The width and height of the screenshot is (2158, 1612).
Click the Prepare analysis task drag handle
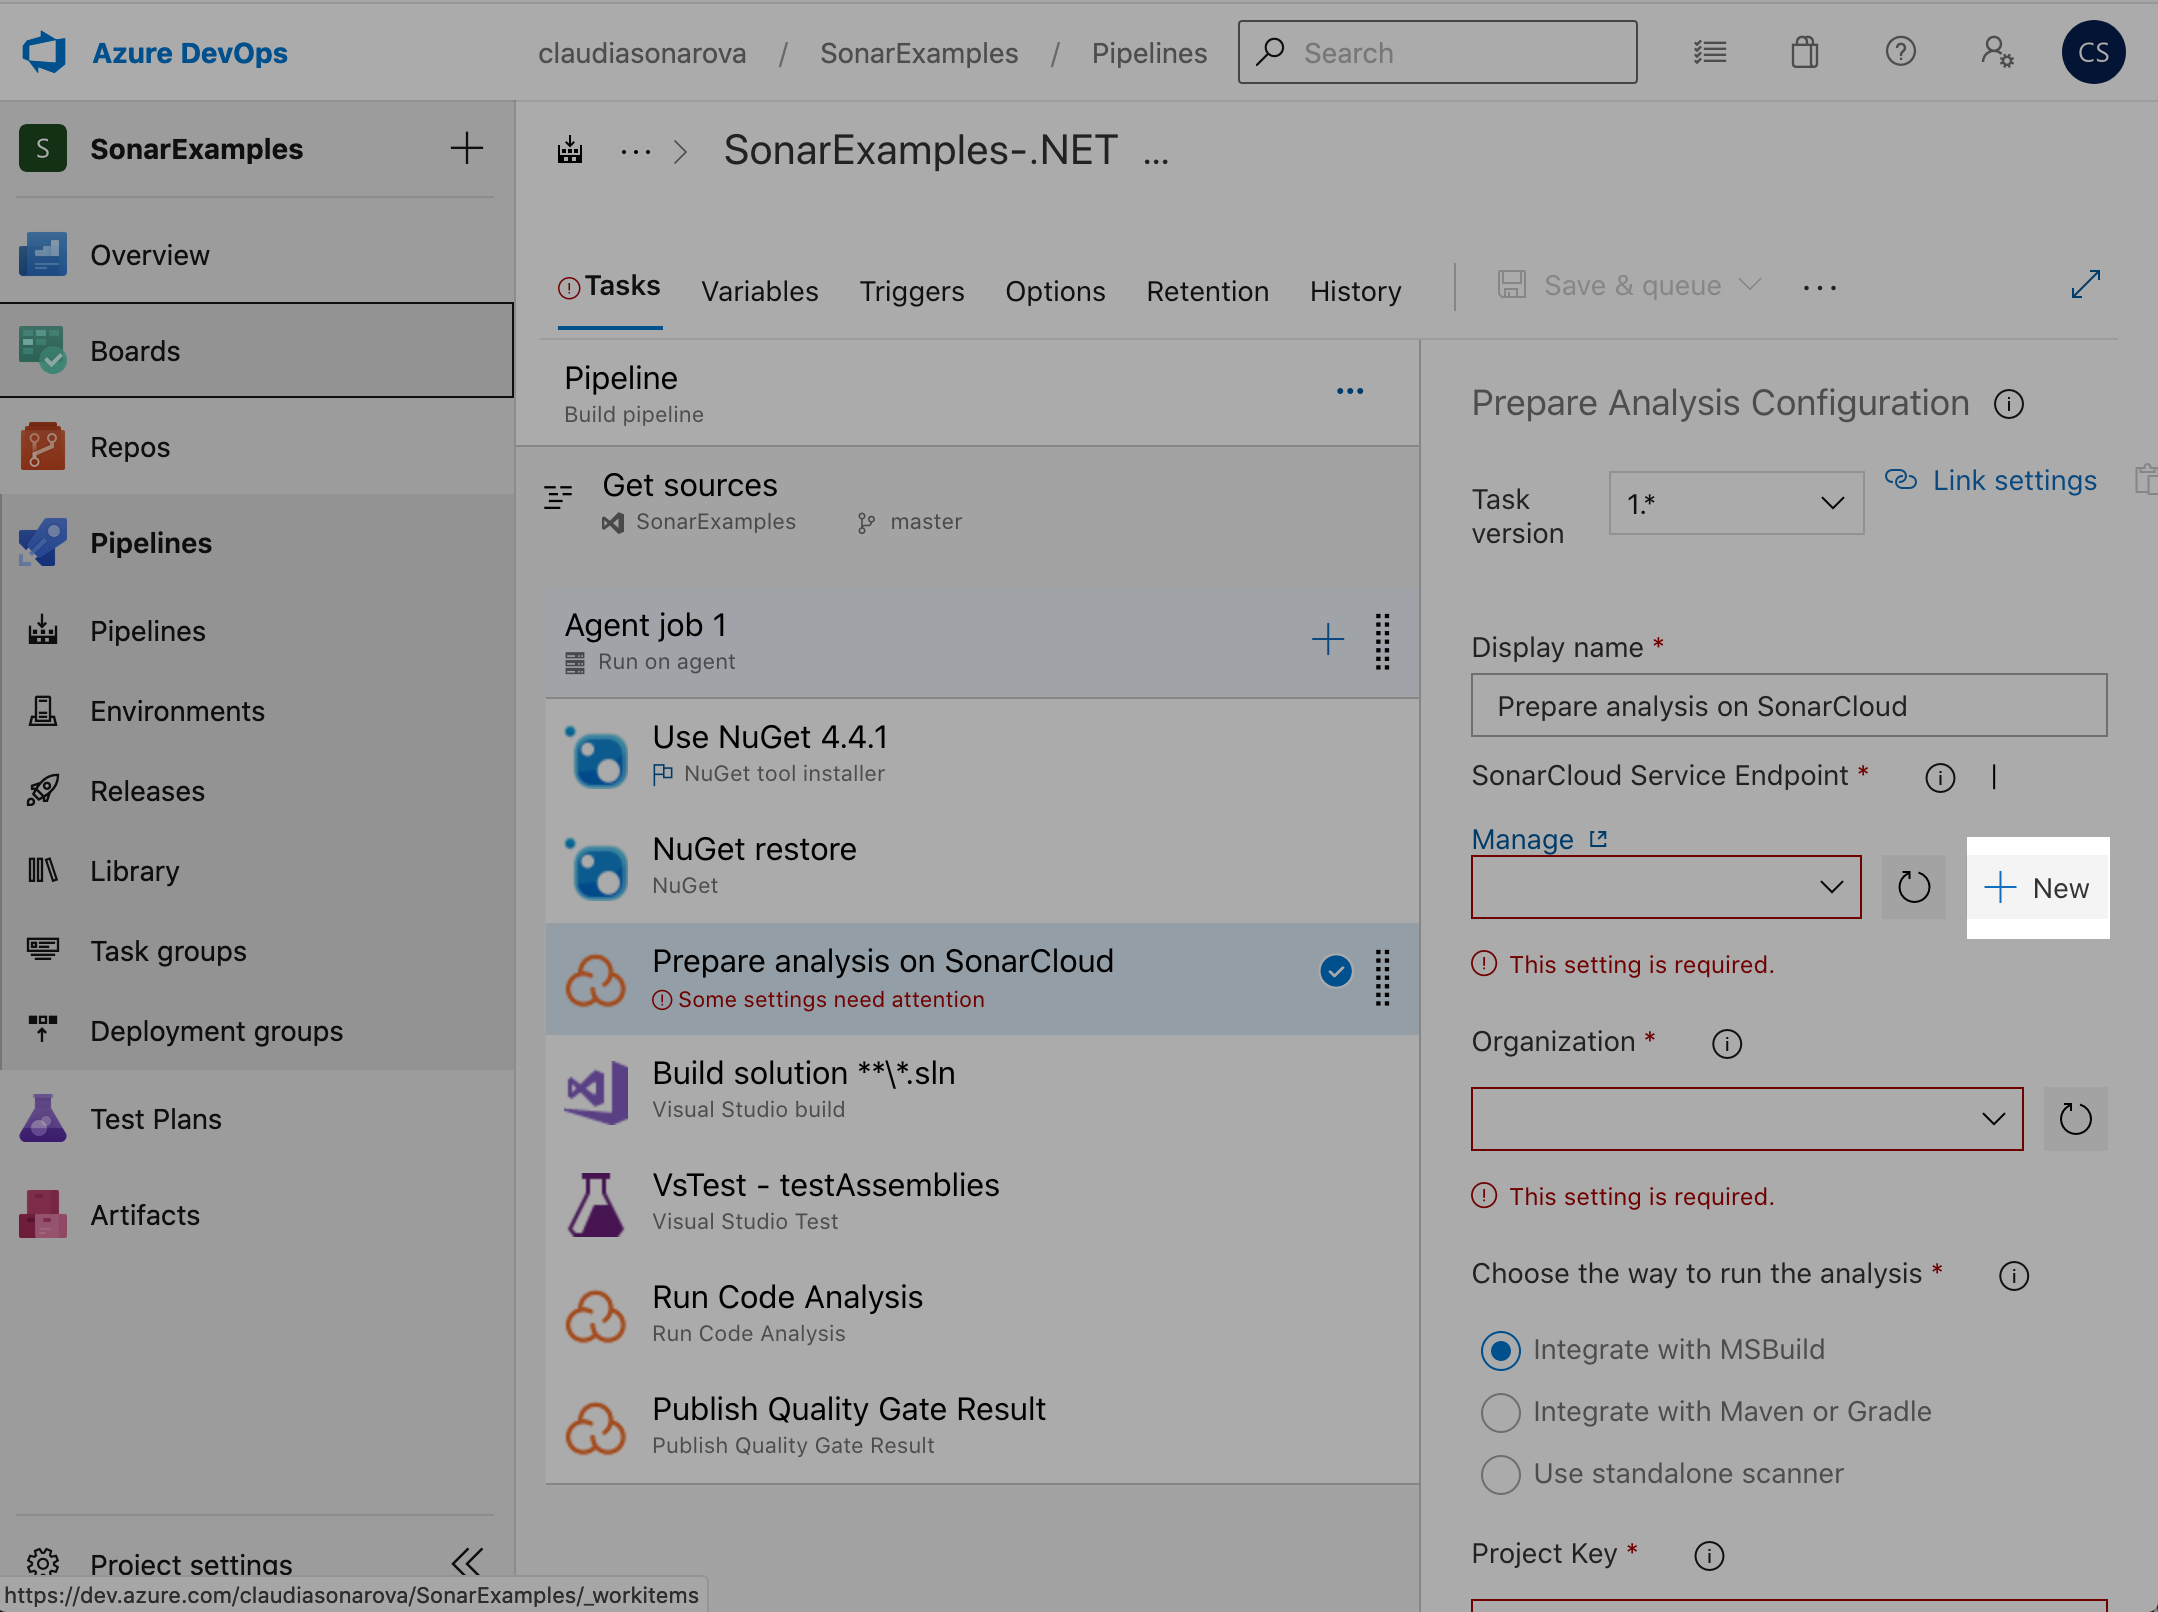[x=1383, y=977]
